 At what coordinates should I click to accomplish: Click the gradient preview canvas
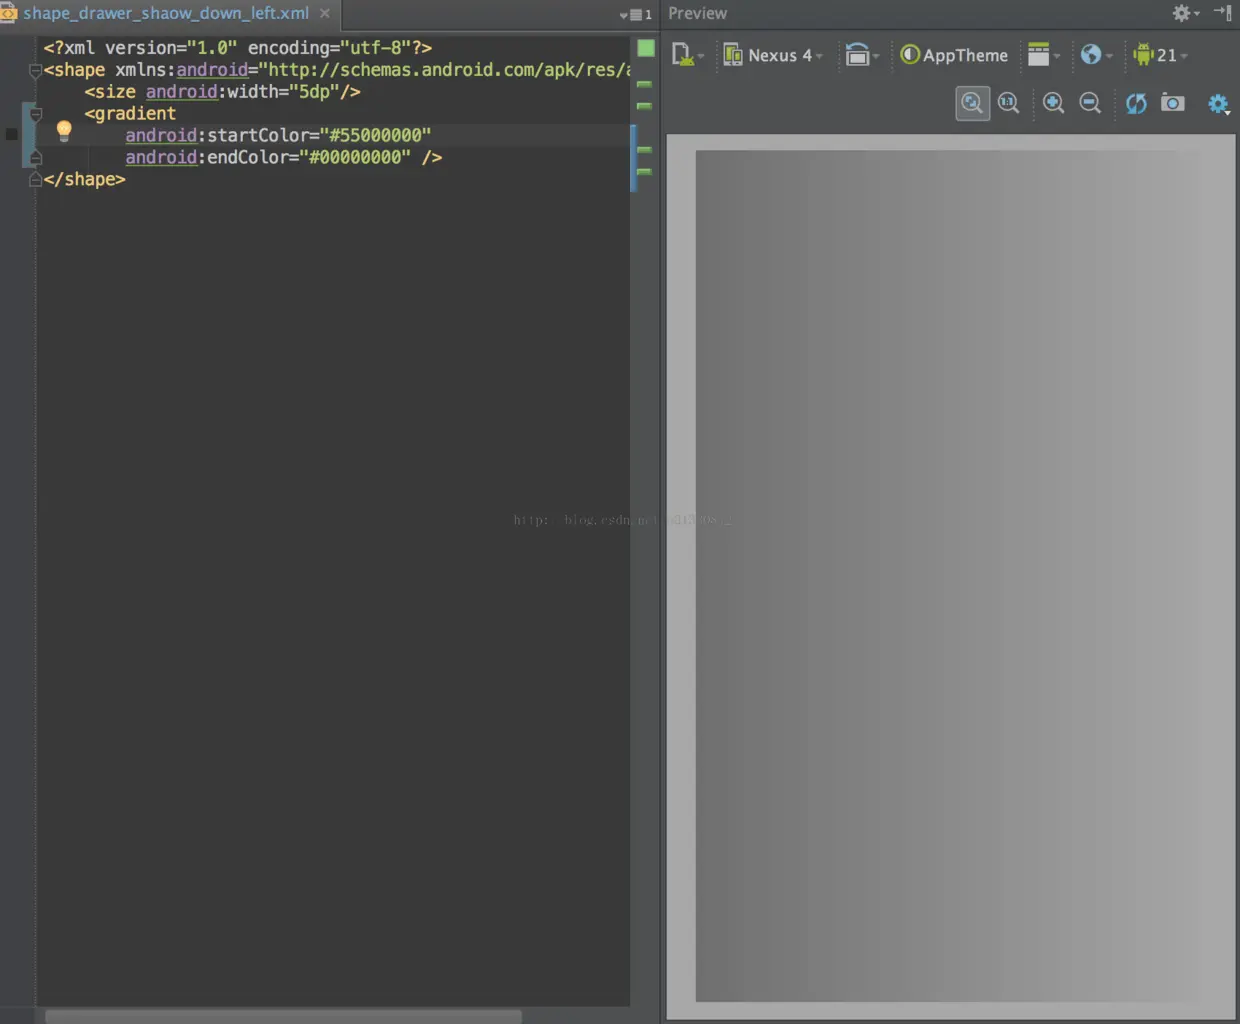tap(950, 576)
